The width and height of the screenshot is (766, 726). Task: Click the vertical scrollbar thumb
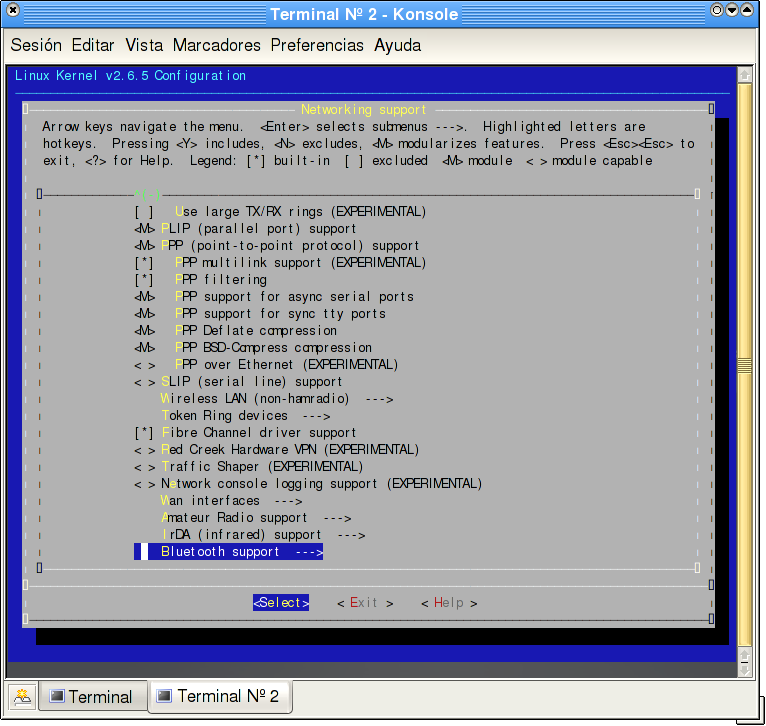click(x=745, y=365)
